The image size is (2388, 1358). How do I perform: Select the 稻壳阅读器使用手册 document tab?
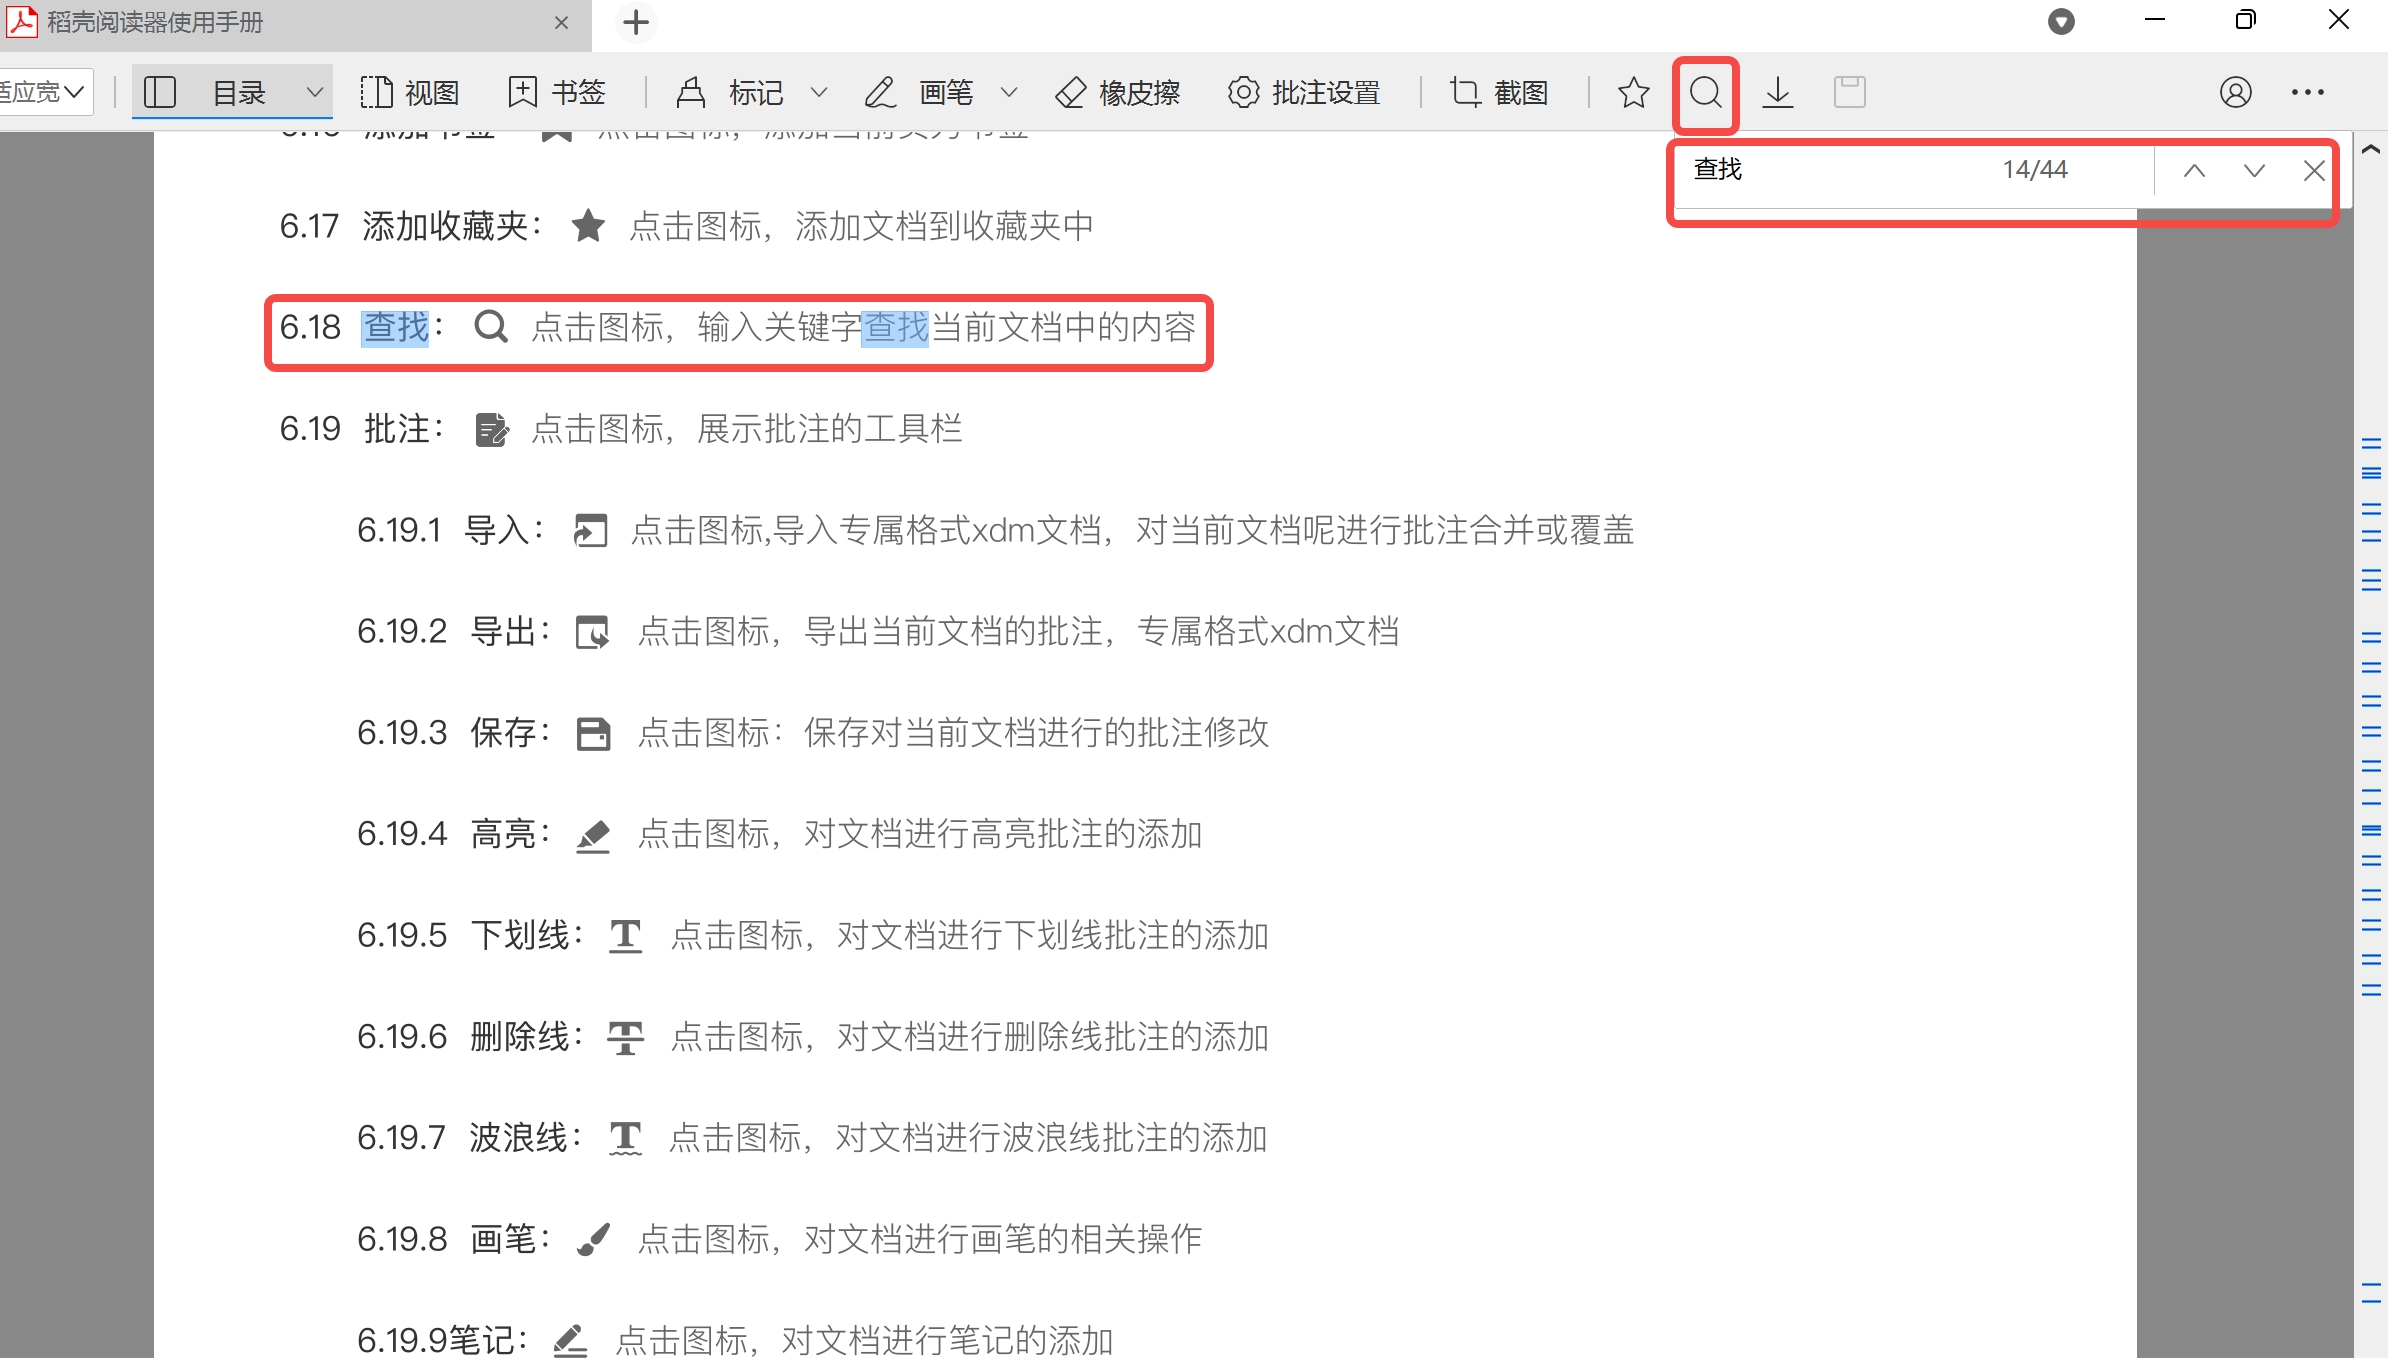coord(296,24)
